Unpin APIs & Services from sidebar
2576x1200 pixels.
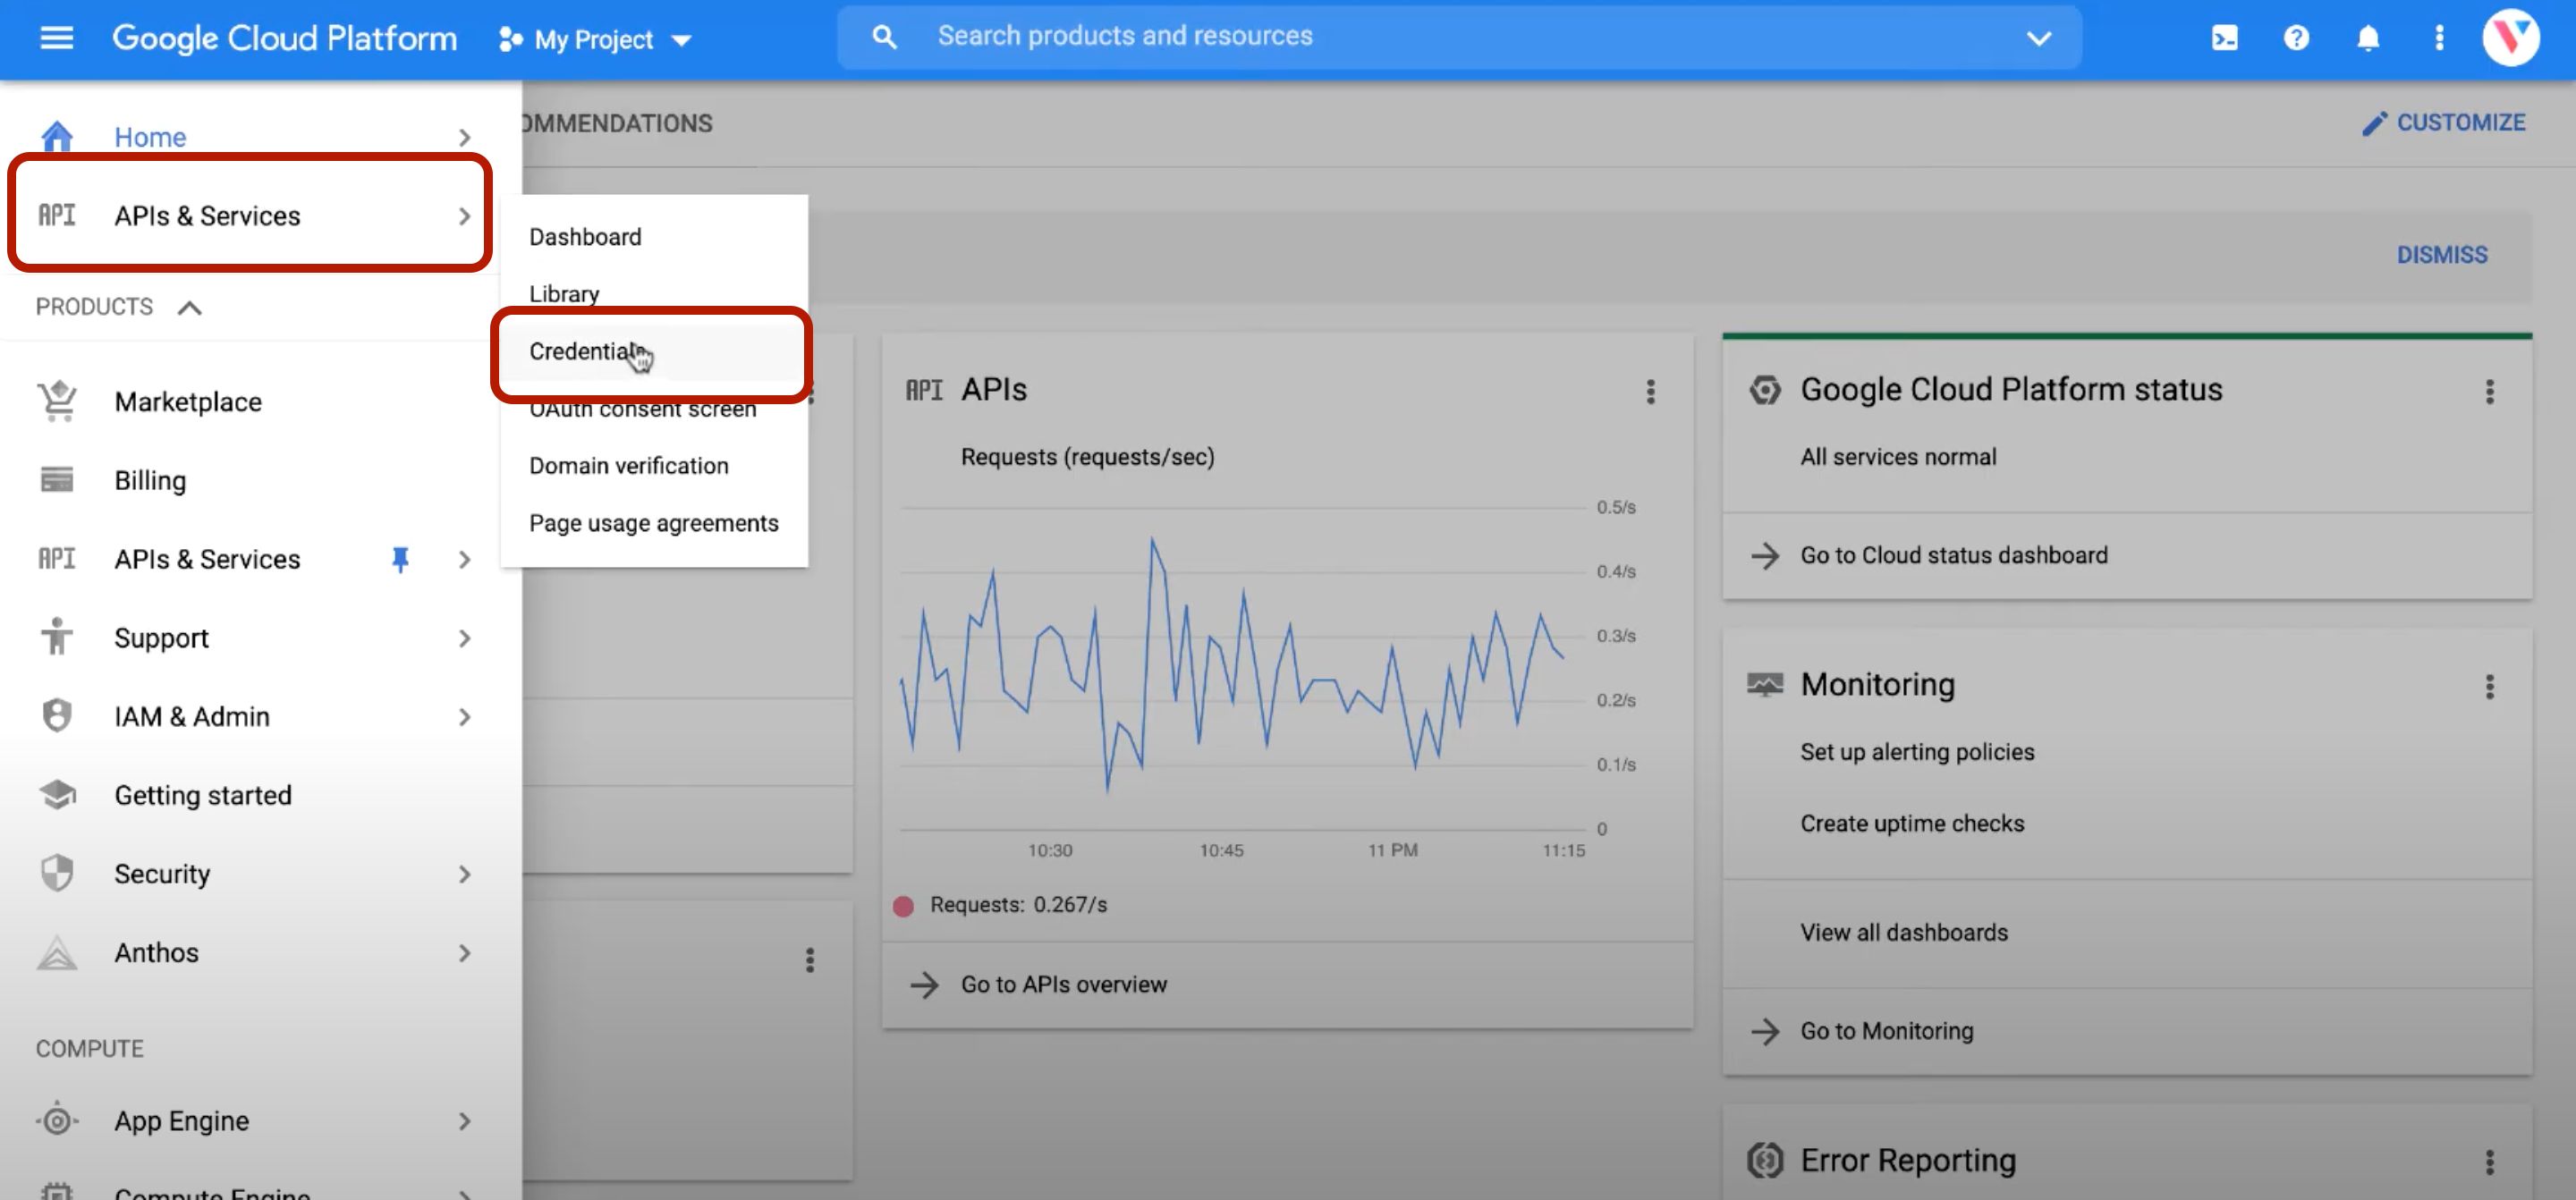pos(400,559)
